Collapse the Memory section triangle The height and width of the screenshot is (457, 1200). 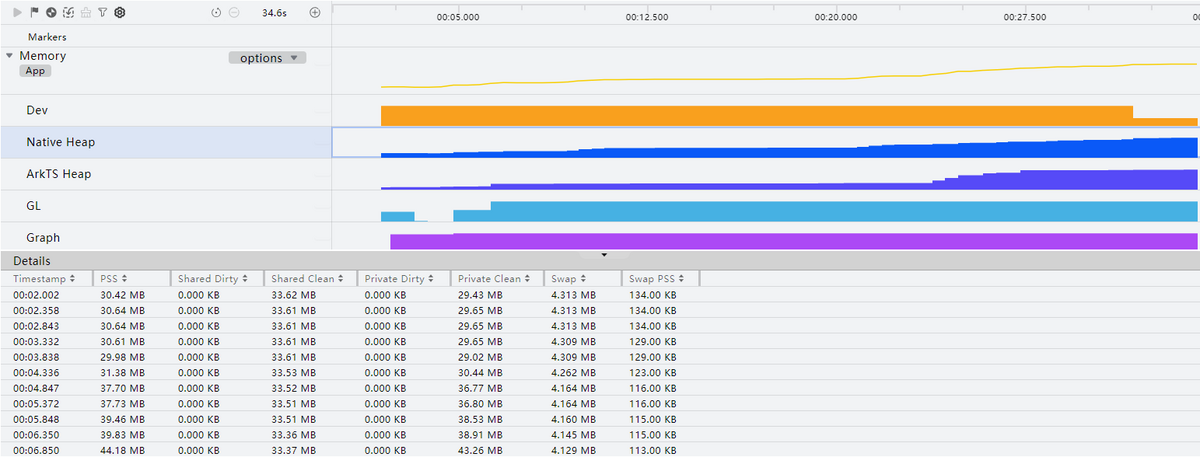click(x=10, y=56)
